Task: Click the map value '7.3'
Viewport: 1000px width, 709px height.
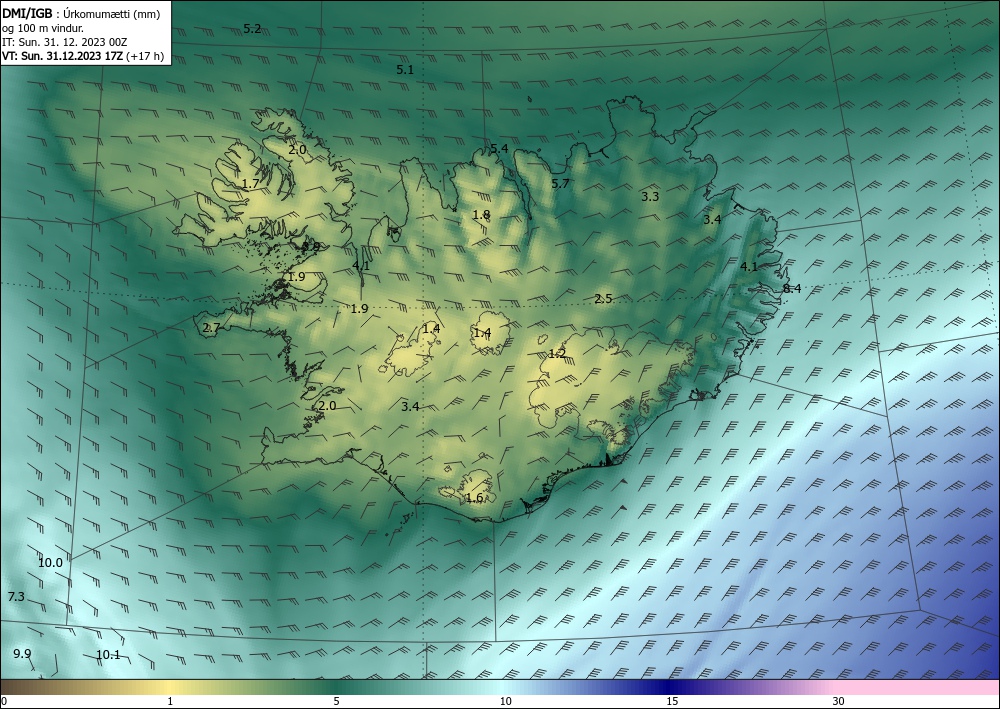Action: [16, 597]
